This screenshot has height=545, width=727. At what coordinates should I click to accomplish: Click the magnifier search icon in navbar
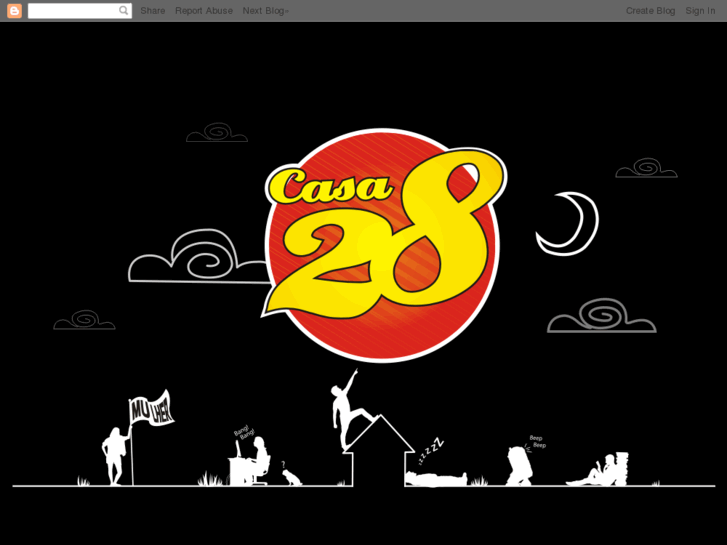click(x=123, y=11)
